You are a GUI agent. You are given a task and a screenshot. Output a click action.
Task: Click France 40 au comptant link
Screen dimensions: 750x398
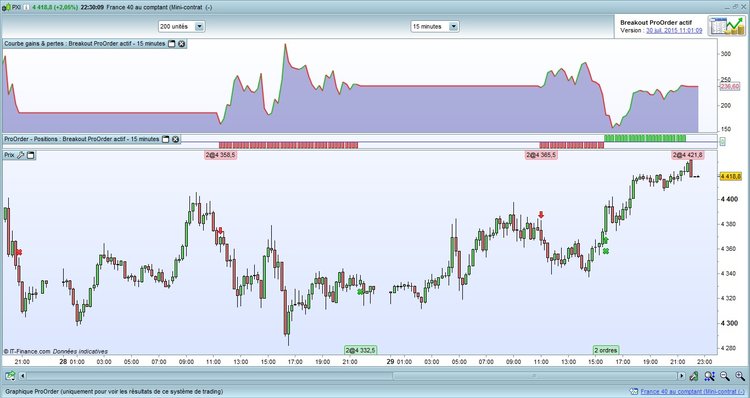(693, 391)
